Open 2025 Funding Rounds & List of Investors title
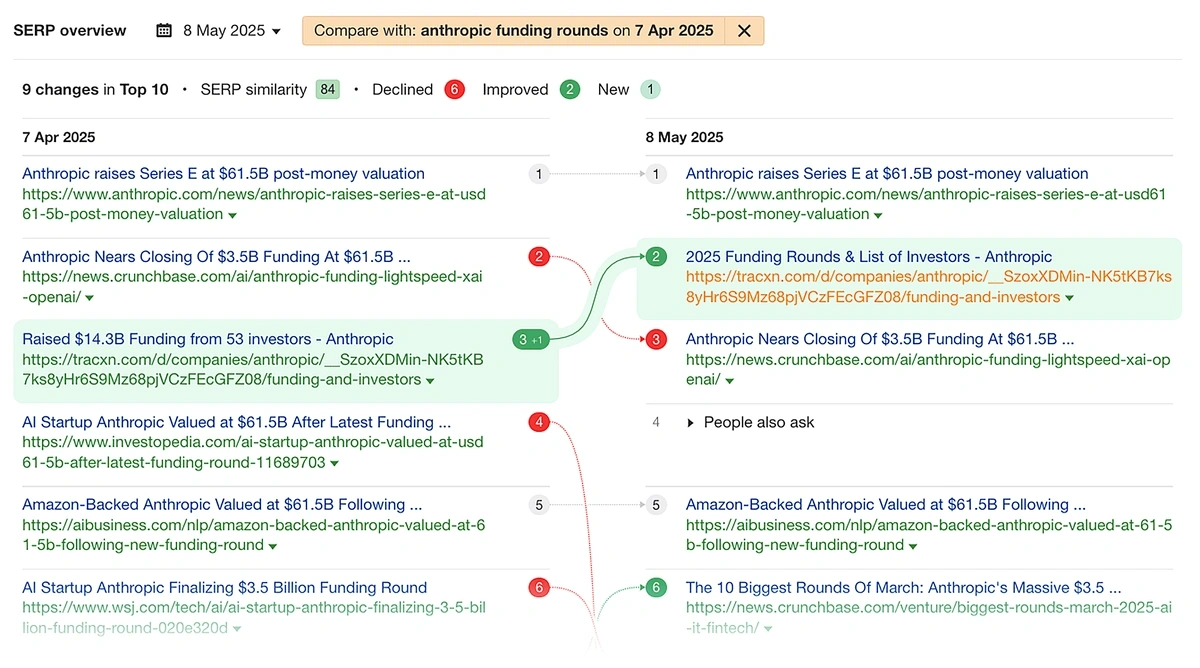The width and height of the screenshot is (1200, 668). (869, 256)
